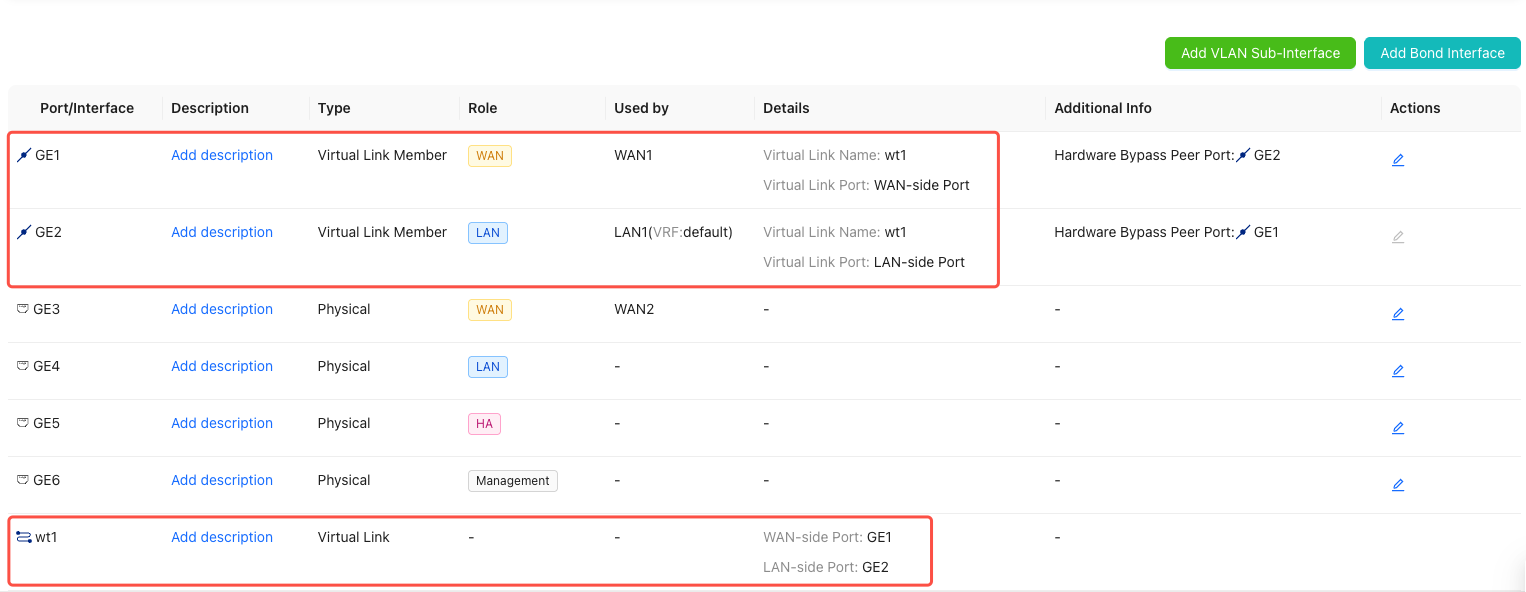Click the Add Bond Interface button
This screenshot has width=1526, height=592.
tap(1442, 53)
